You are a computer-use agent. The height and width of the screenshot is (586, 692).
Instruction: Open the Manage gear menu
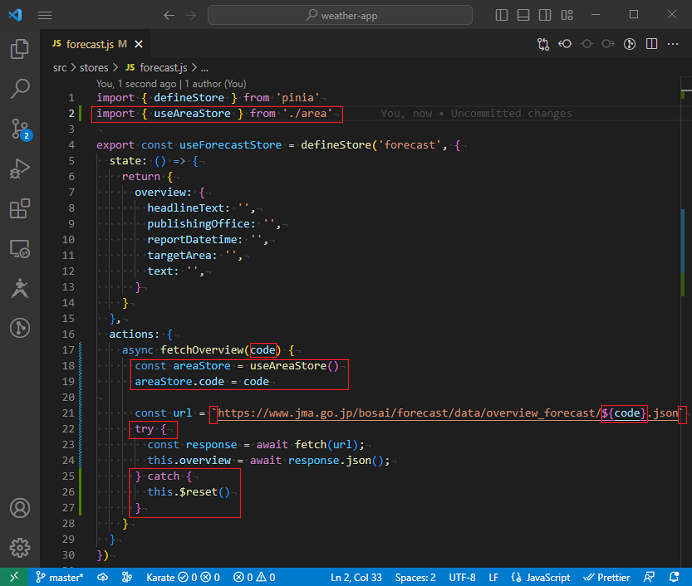click(x=20, y=548)
